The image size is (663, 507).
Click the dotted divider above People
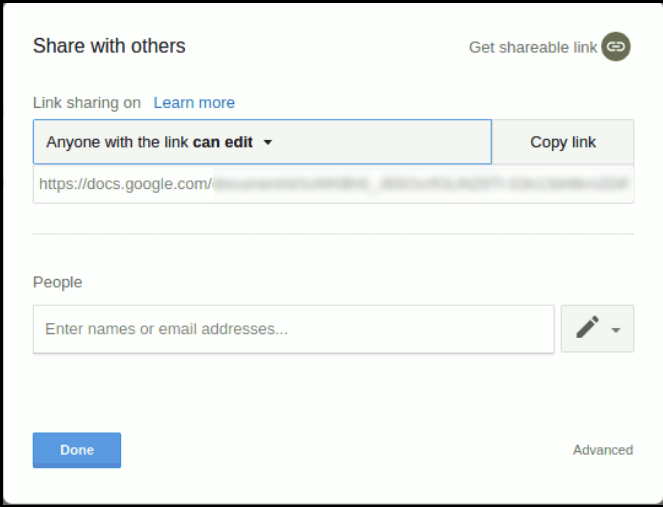click(x=333, y=234)
